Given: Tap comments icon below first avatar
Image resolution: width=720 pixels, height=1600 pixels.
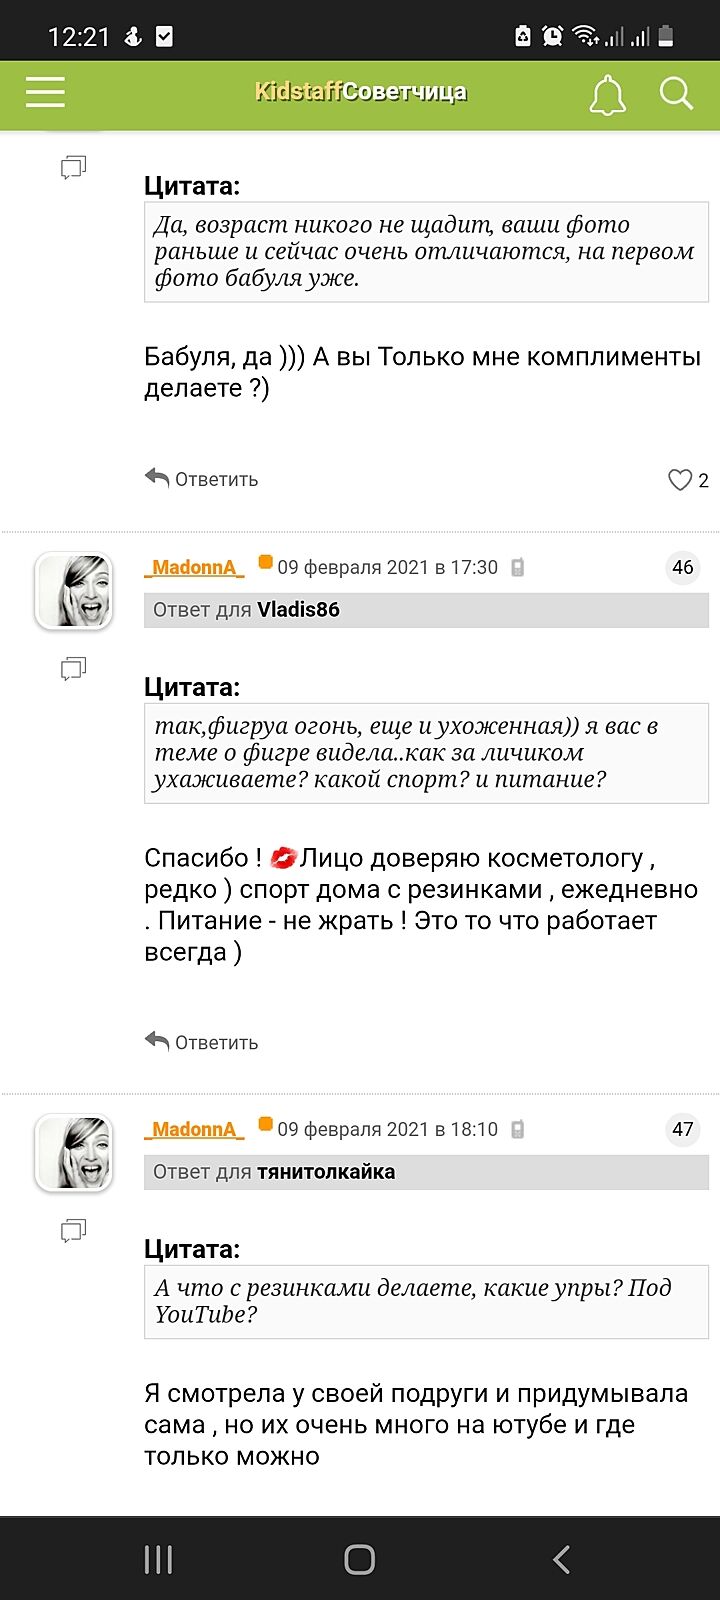Looking at the screenshot, I should point(74,167).
